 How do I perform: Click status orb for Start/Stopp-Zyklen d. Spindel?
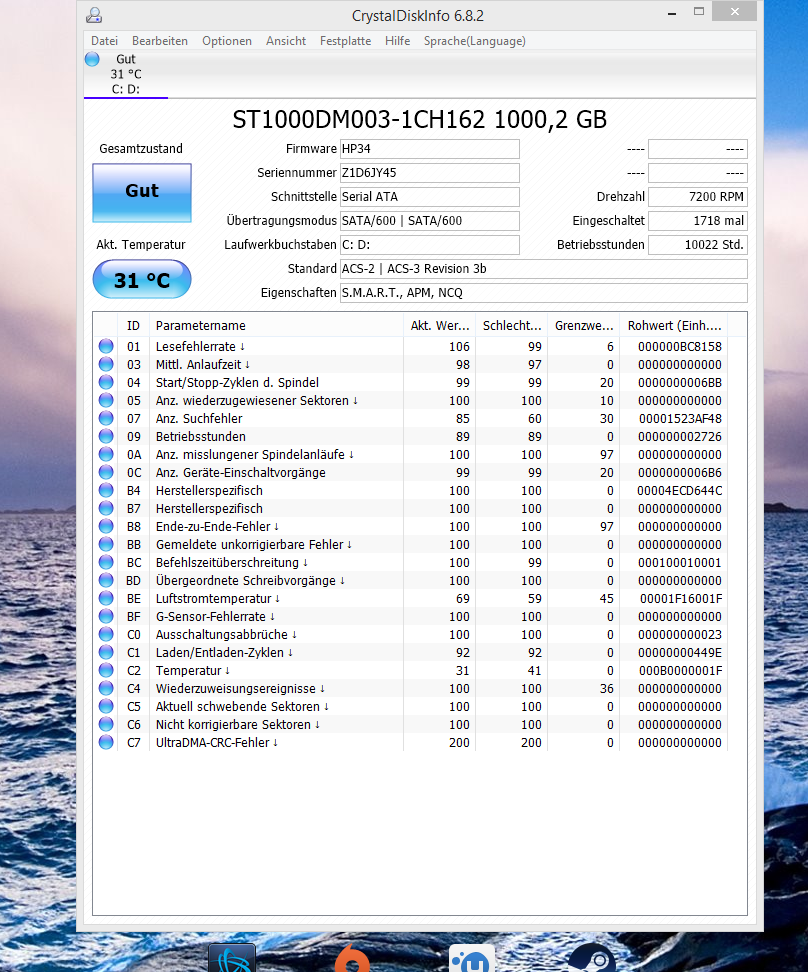(x=106, y=382)
